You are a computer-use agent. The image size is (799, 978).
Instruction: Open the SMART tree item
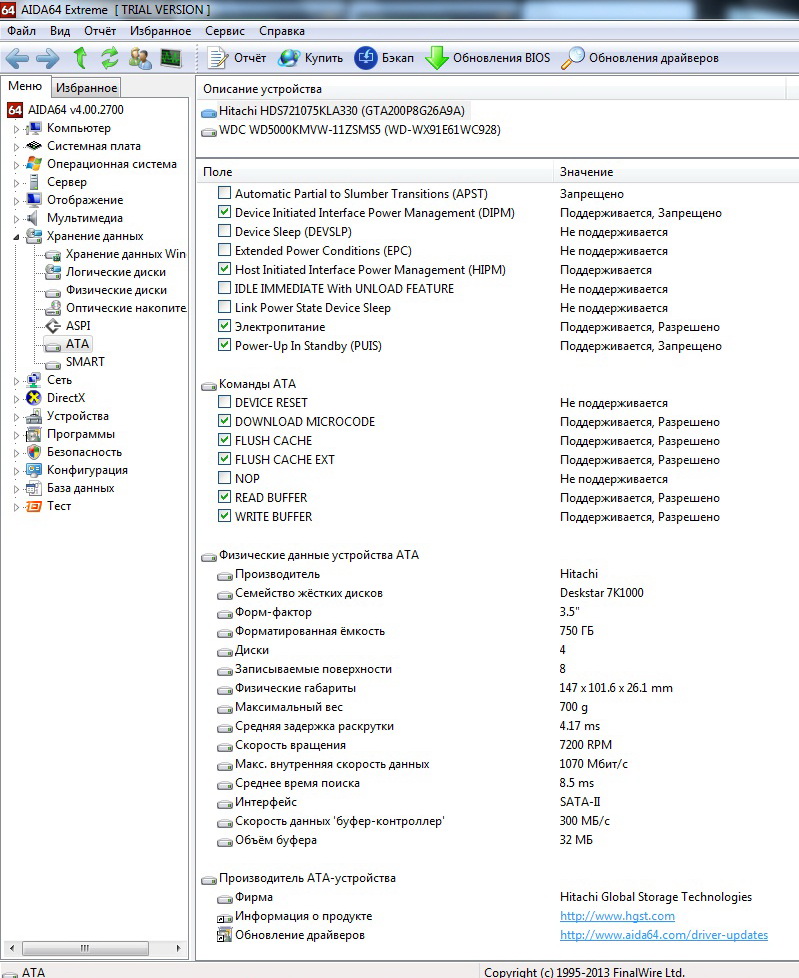click(85, 362)
